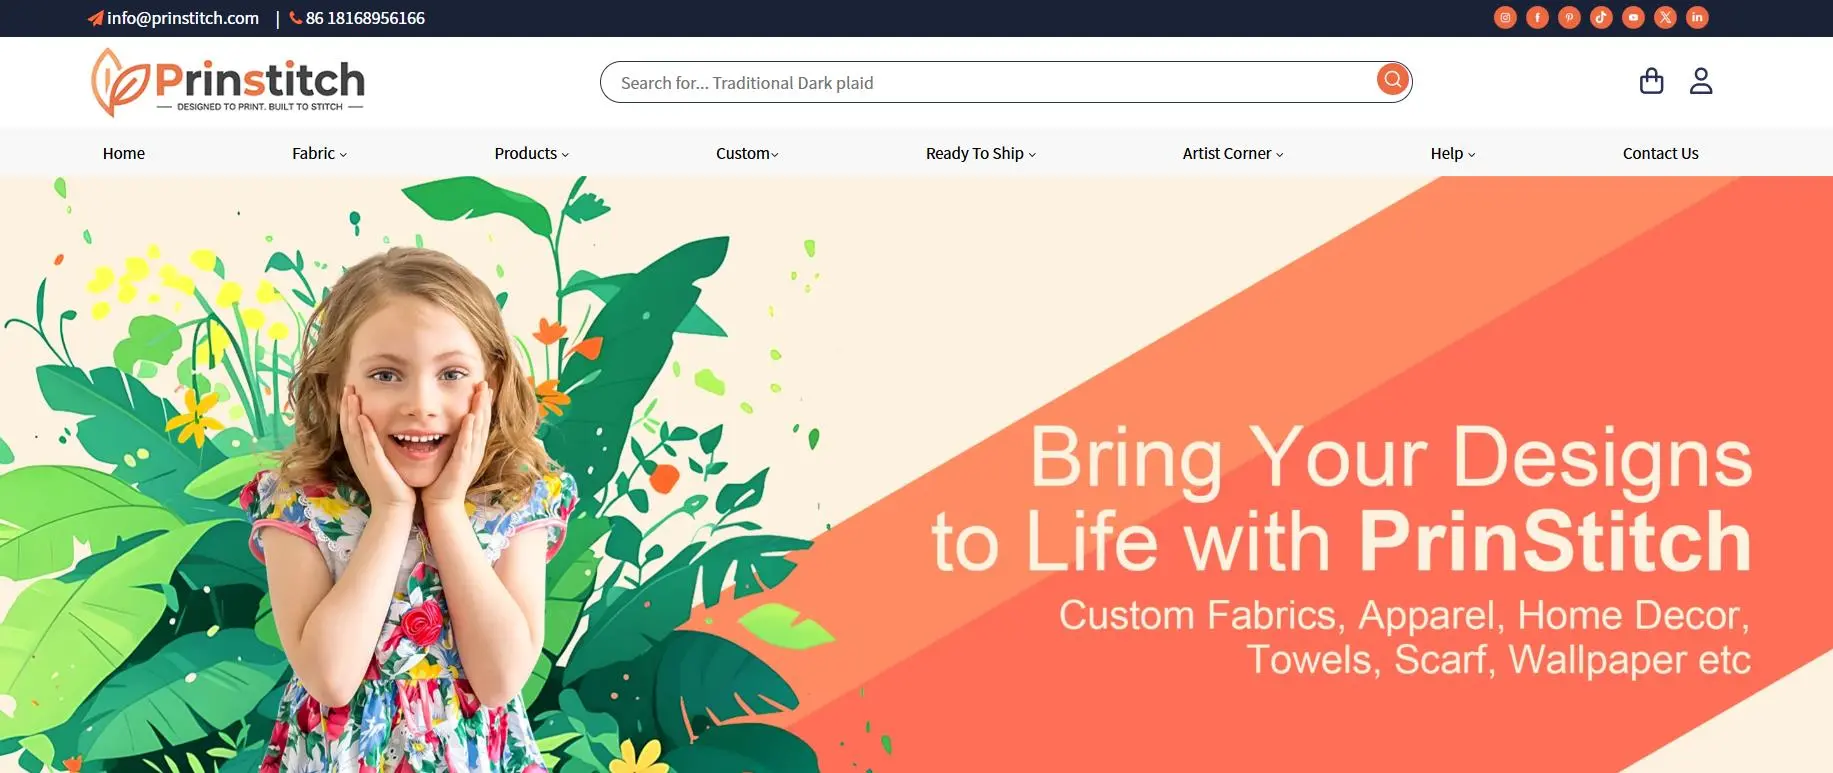Open the Contact Us menu item
Image resolution: width=1833 pixels, height=773 pixels.
tap(1661, 153)
